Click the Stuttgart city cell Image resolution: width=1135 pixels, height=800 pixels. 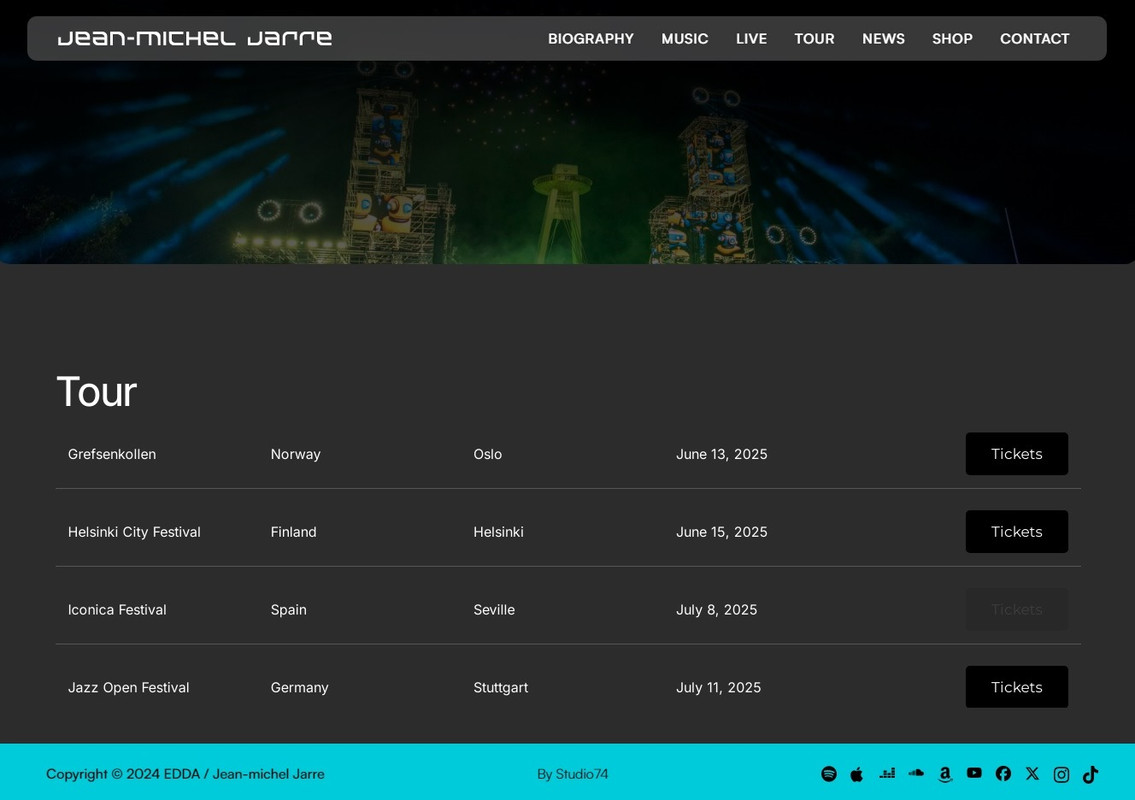tap(501, 687)
